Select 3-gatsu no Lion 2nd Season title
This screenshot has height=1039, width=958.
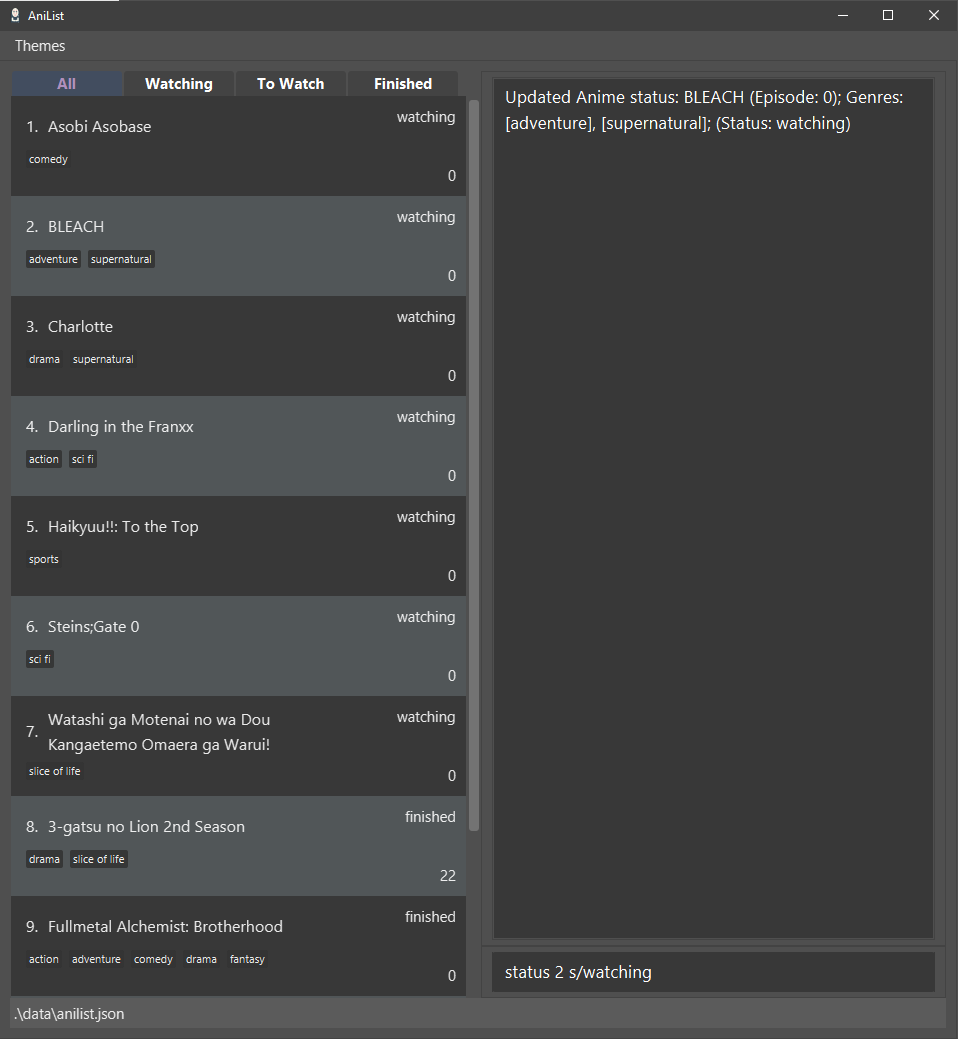tap(146, 827)
